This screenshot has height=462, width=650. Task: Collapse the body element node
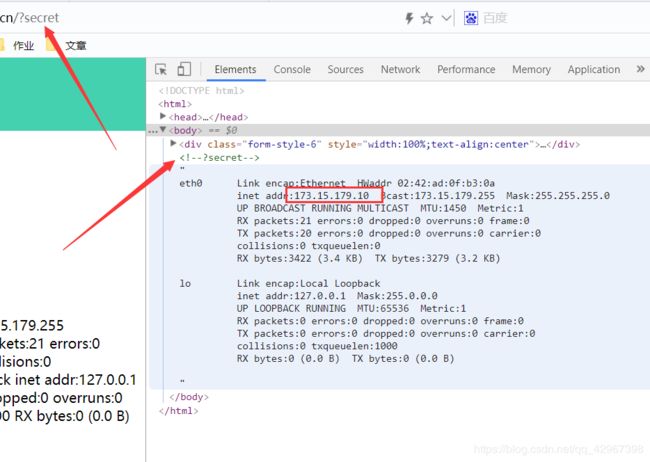point(163,130)
